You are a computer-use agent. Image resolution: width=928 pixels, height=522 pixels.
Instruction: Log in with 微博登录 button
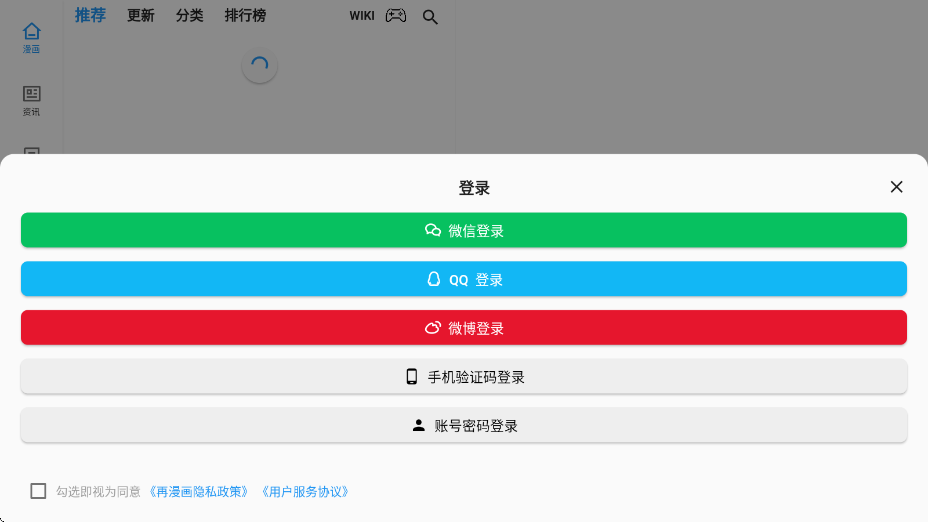tap(464, 327)
